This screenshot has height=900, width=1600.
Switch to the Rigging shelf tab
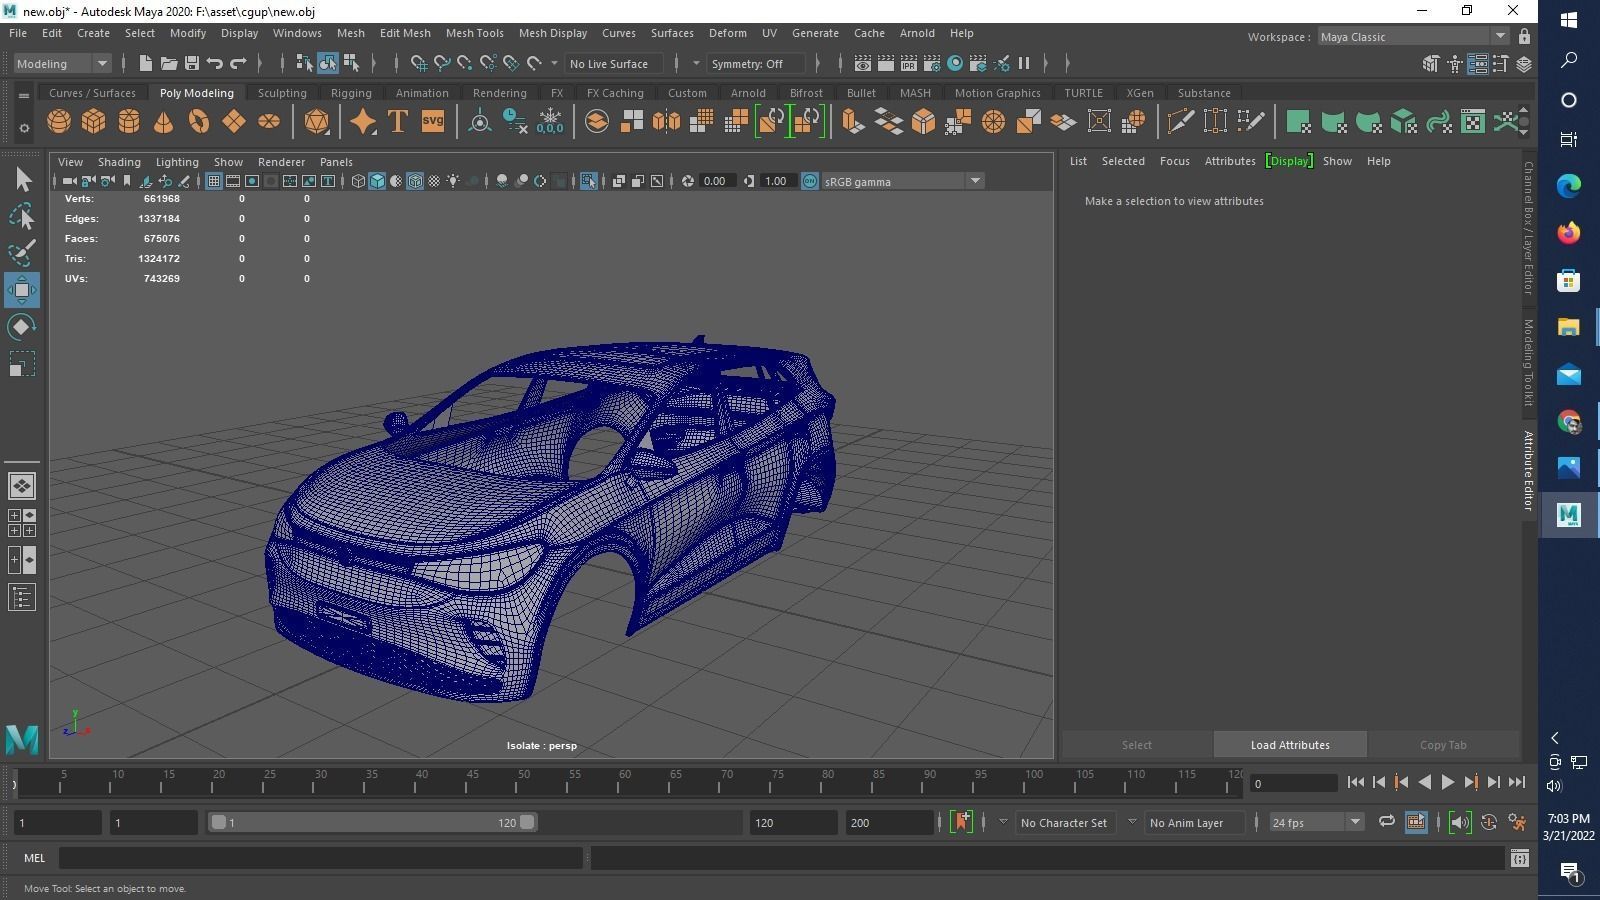(x=351, y=93)
